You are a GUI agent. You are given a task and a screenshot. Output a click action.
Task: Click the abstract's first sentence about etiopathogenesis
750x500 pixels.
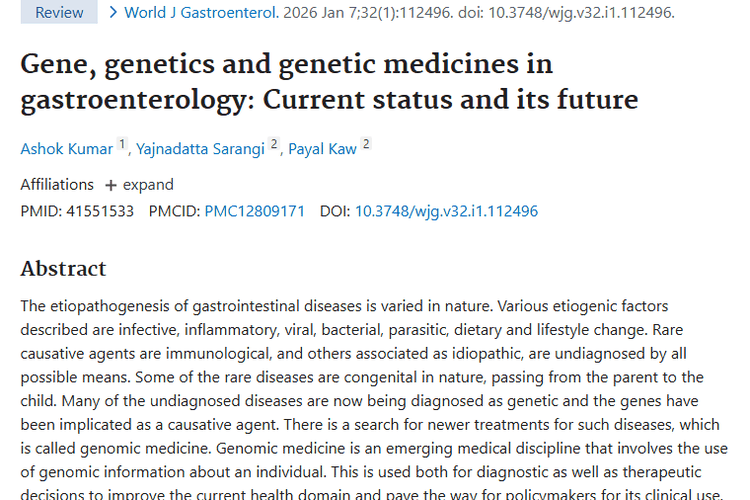(x=250, y=306)
